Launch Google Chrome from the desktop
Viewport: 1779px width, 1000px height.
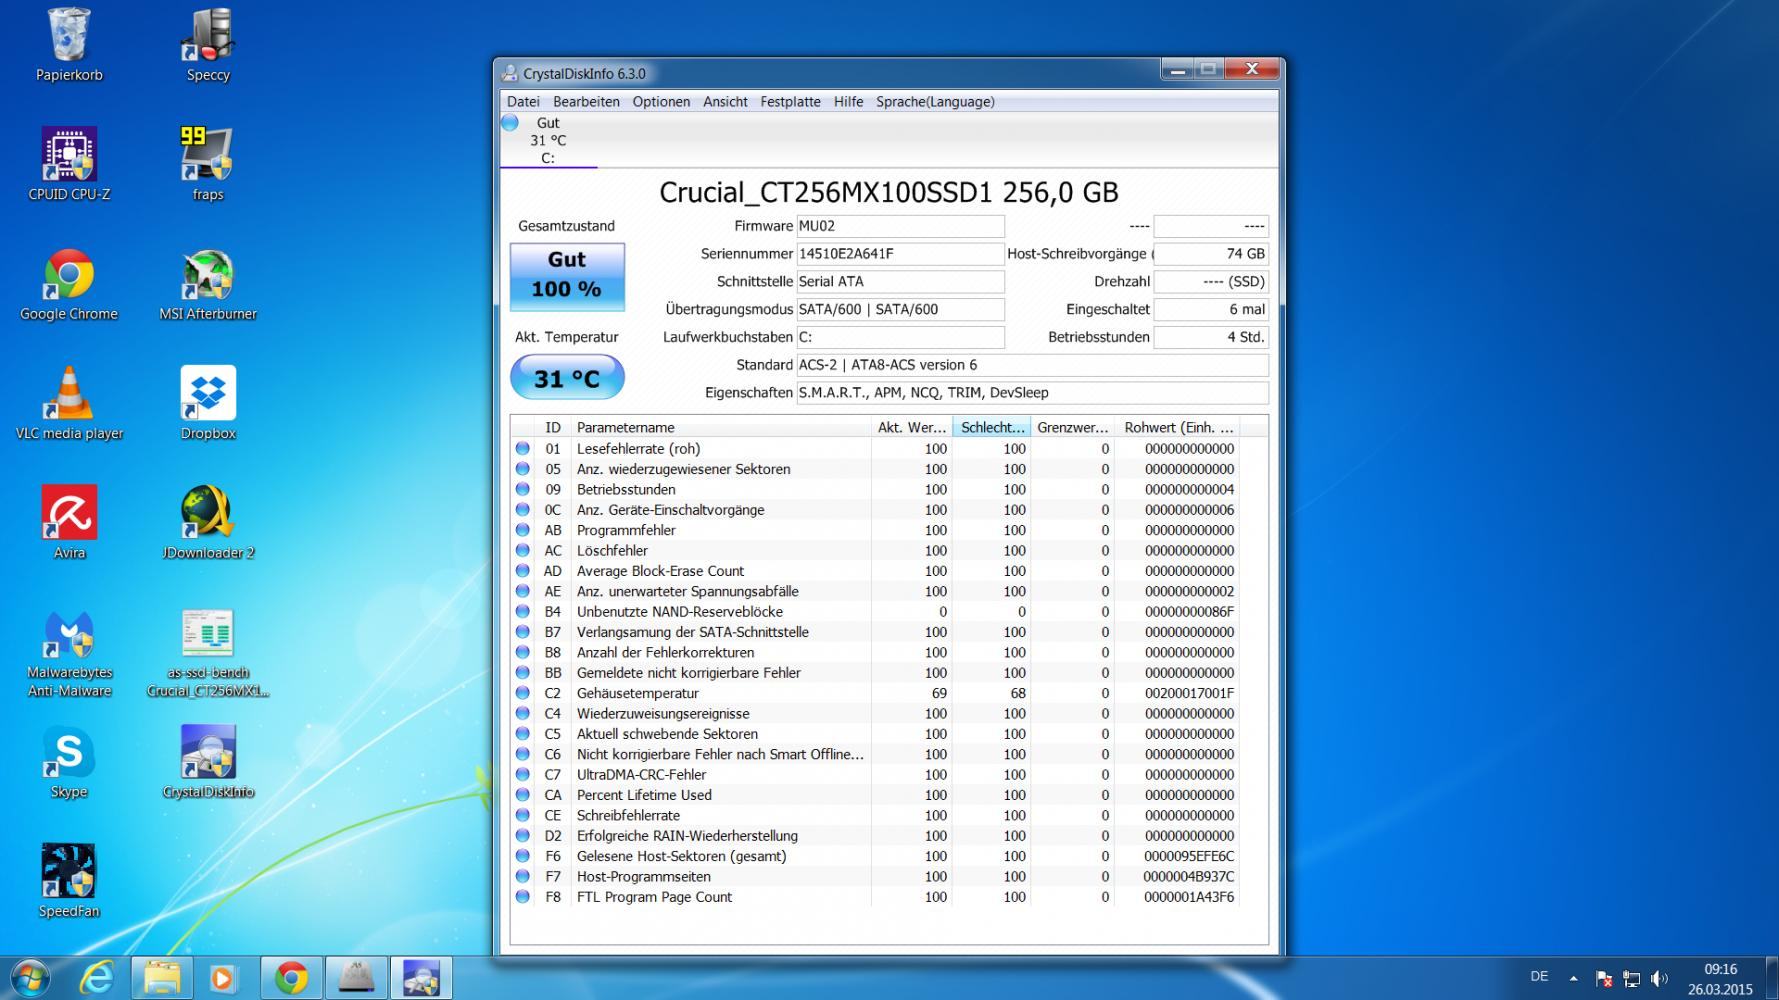(69, 285)
